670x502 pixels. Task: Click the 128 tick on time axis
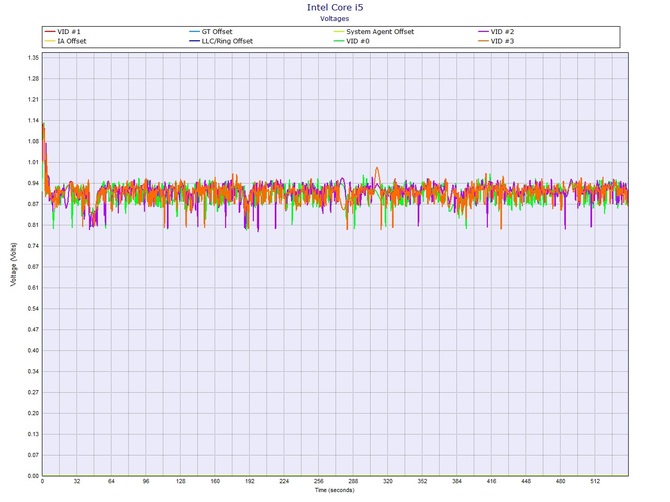tap(181, 481)
